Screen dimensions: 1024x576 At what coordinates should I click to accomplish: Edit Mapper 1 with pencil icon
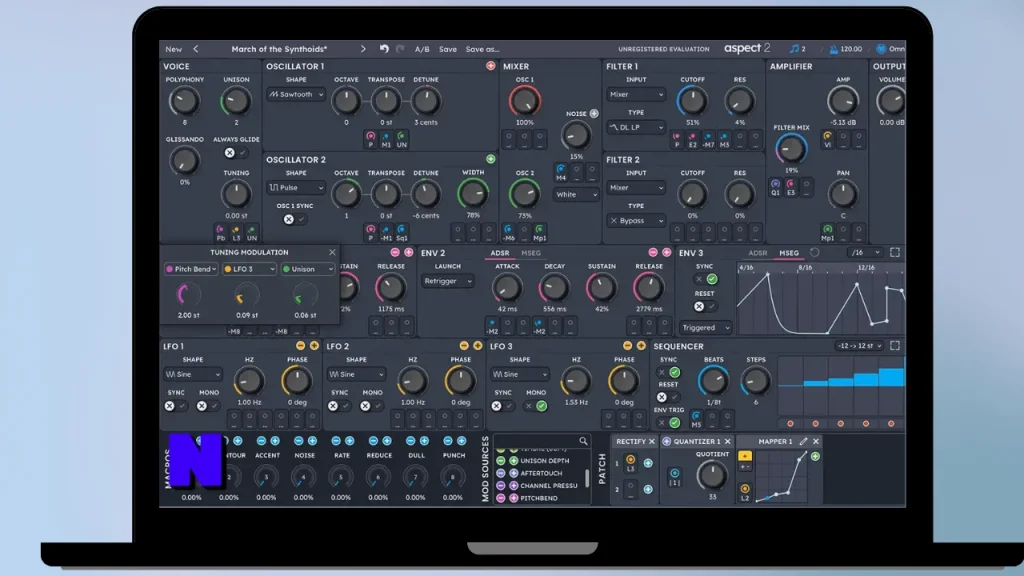[803, 441]
